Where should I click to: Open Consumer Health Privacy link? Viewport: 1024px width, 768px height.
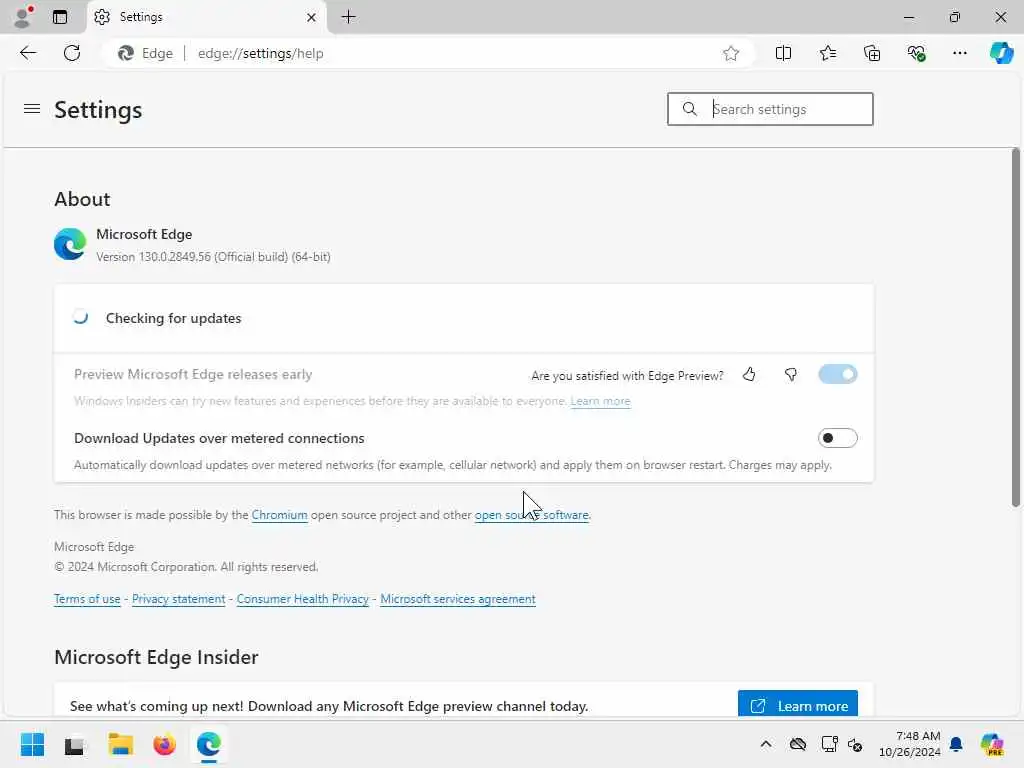(x=302, y=599)
